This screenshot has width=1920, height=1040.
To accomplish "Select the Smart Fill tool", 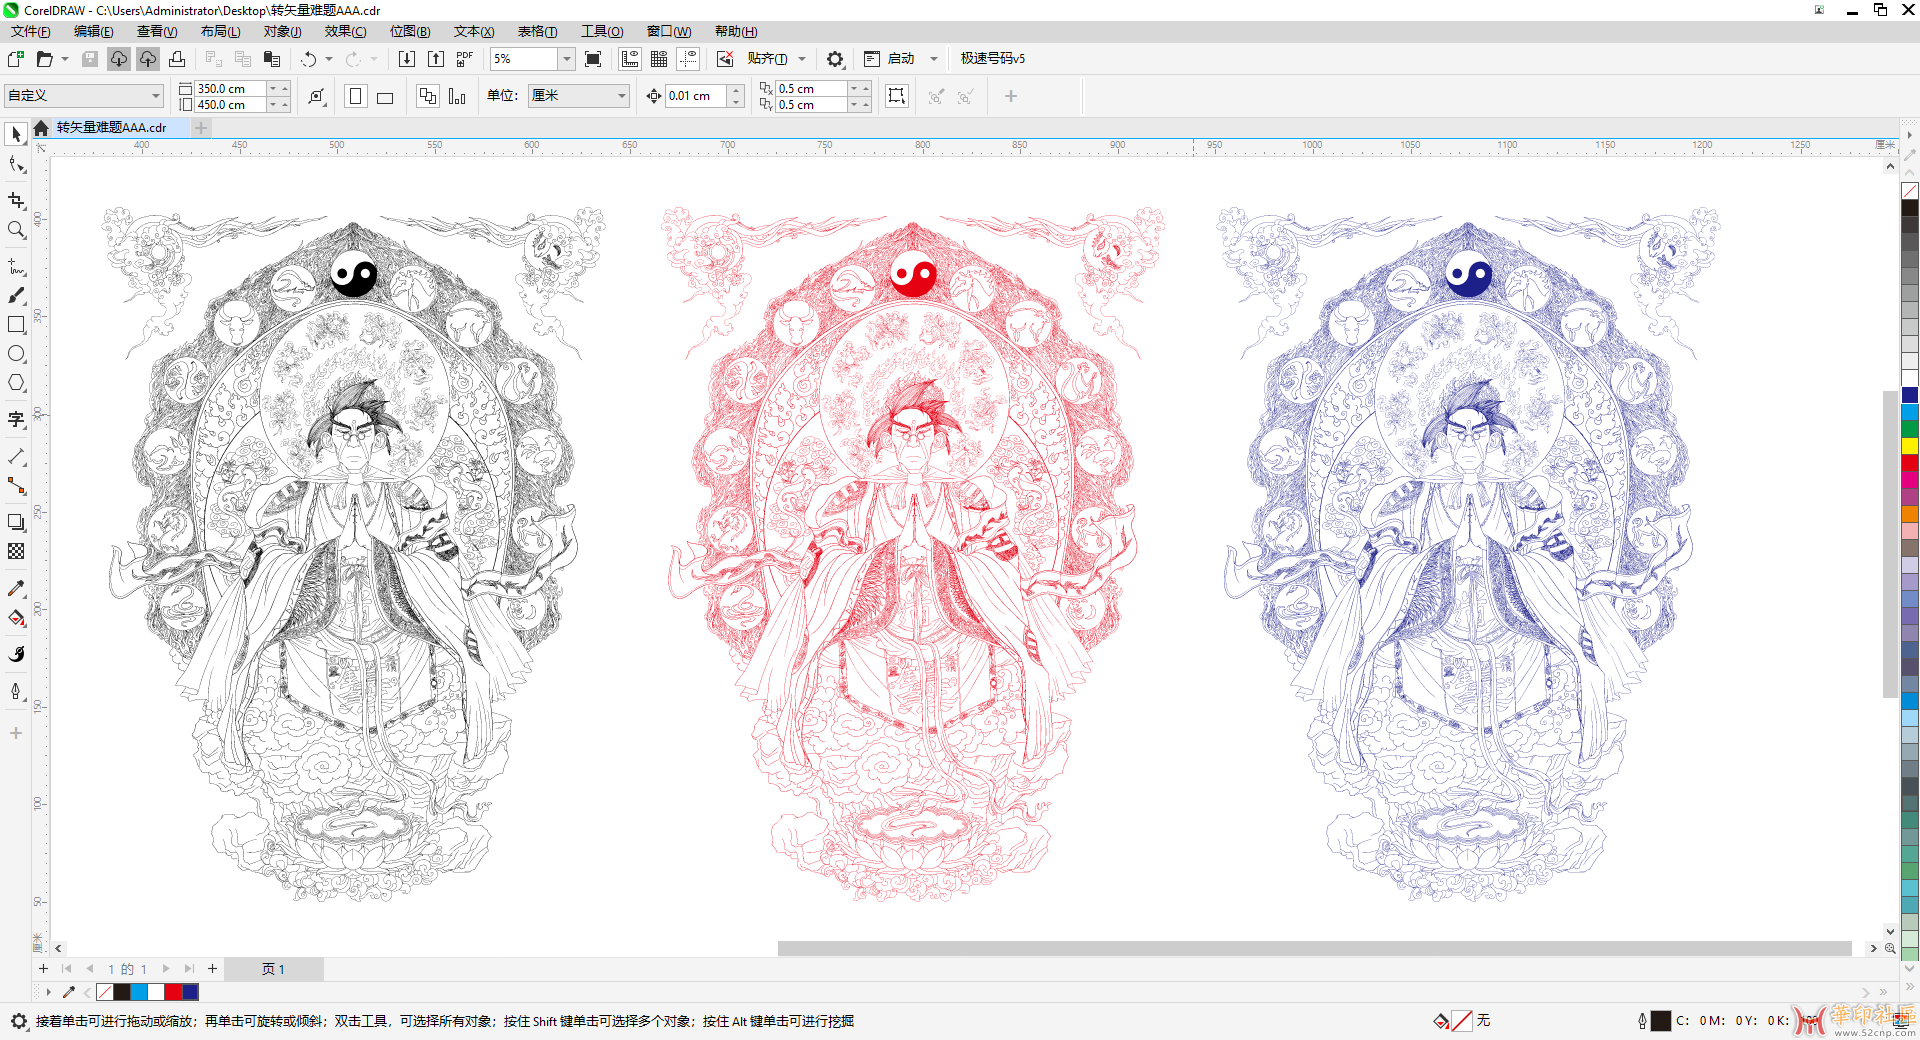I will (x=16, y=654).
